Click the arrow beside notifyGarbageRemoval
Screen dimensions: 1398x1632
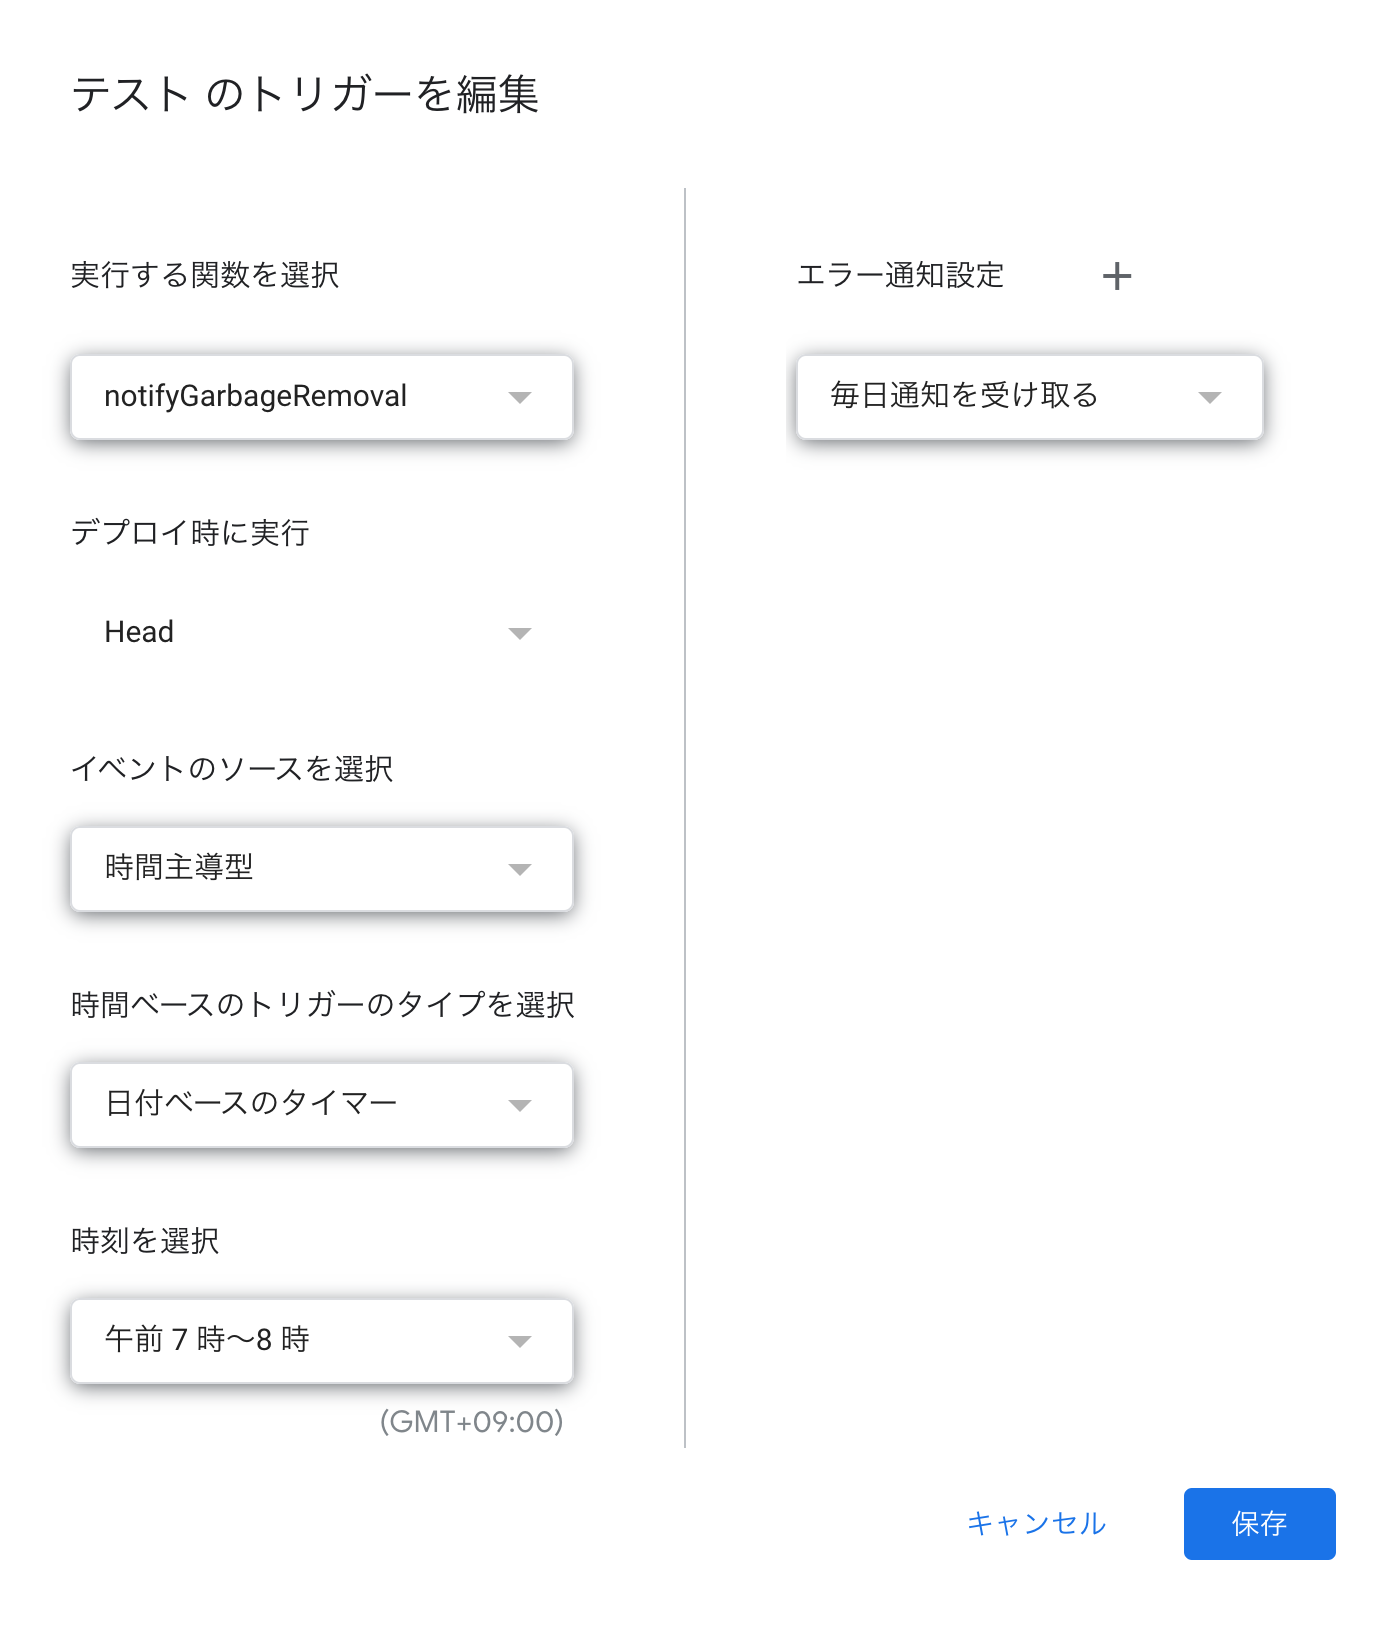tap(519, 397)
